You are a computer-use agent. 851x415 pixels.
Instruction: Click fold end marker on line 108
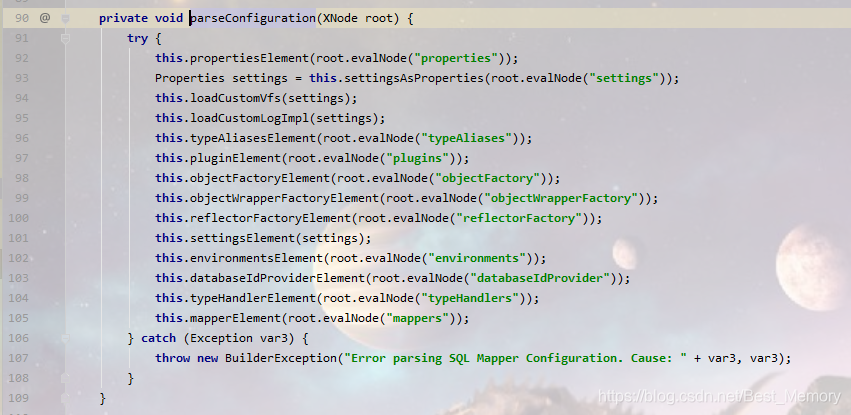(x=65, y=378)
